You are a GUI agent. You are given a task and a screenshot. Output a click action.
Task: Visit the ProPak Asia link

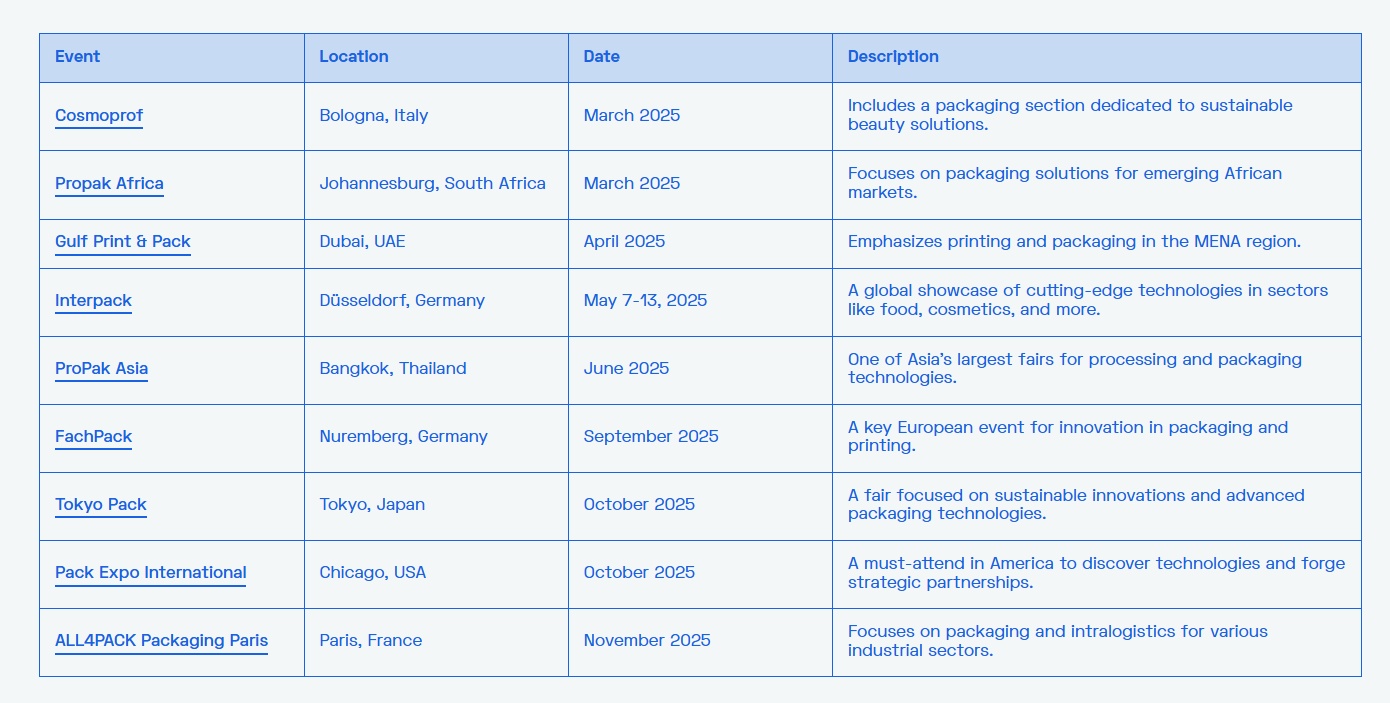coord(101,369)
